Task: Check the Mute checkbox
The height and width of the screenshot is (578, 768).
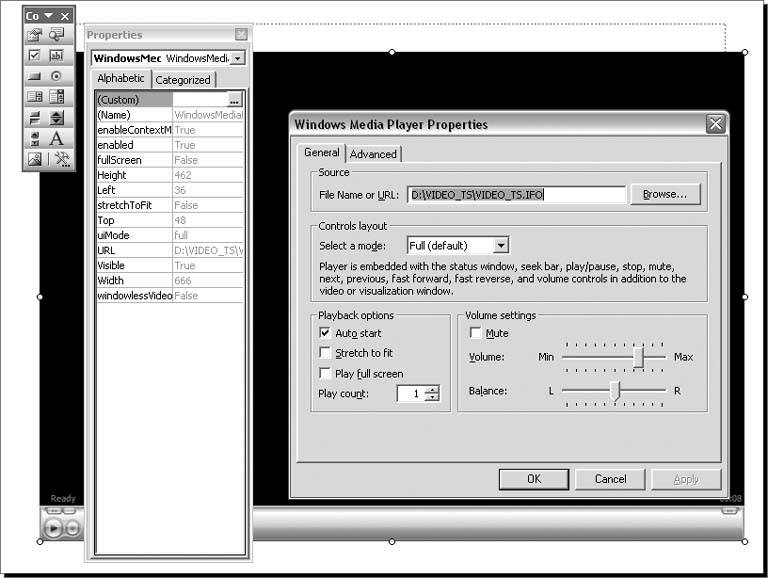Action: coord(475,333)
